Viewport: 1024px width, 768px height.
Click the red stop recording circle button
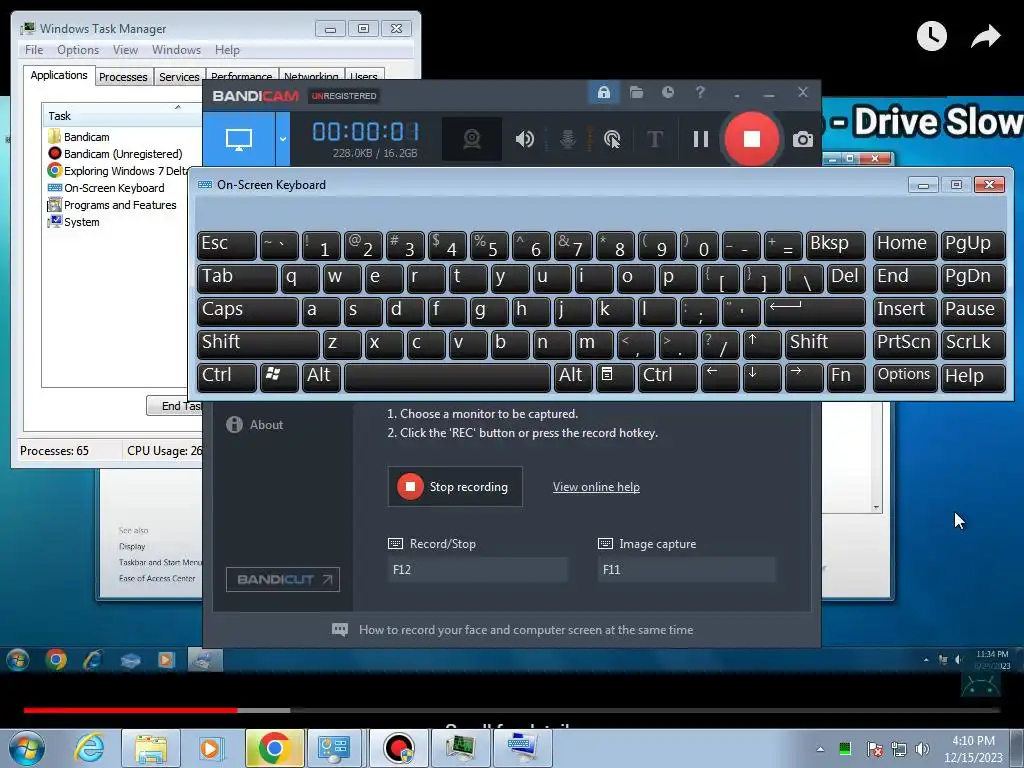coord(752,138)
